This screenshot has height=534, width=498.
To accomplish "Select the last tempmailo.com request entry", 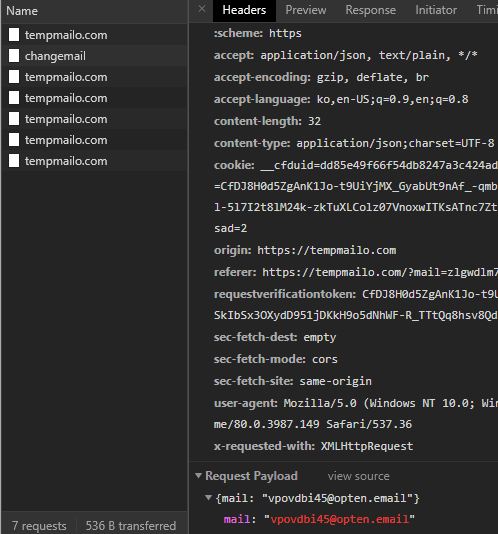I will pyautogui.click(x=94, y=161).
